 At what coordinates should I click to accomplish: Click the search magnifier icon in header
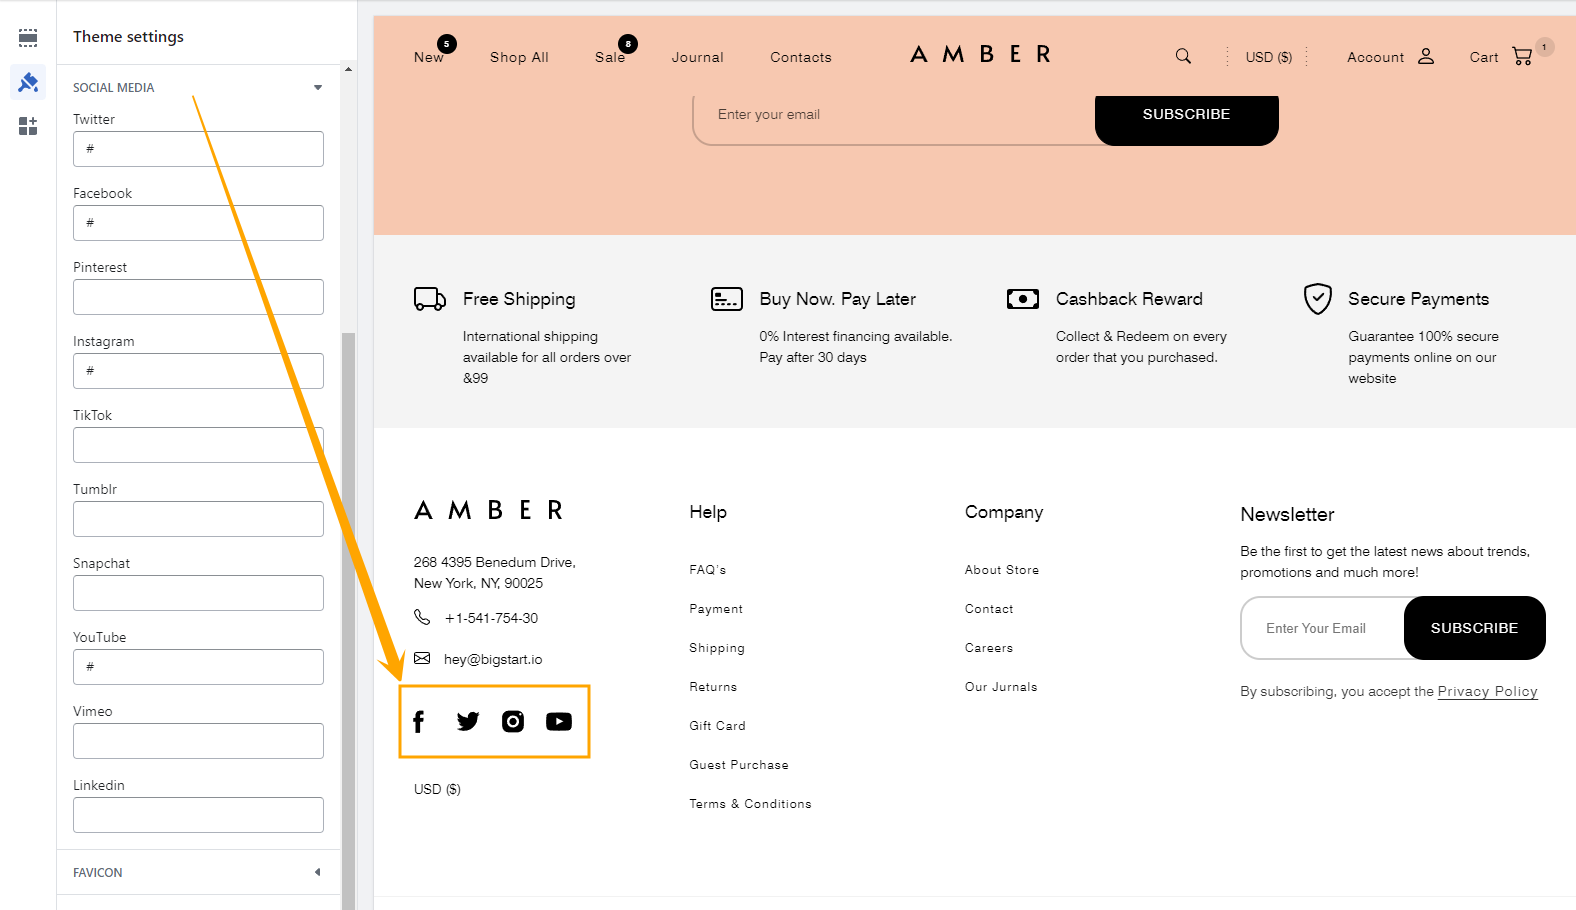[1183, 56]
